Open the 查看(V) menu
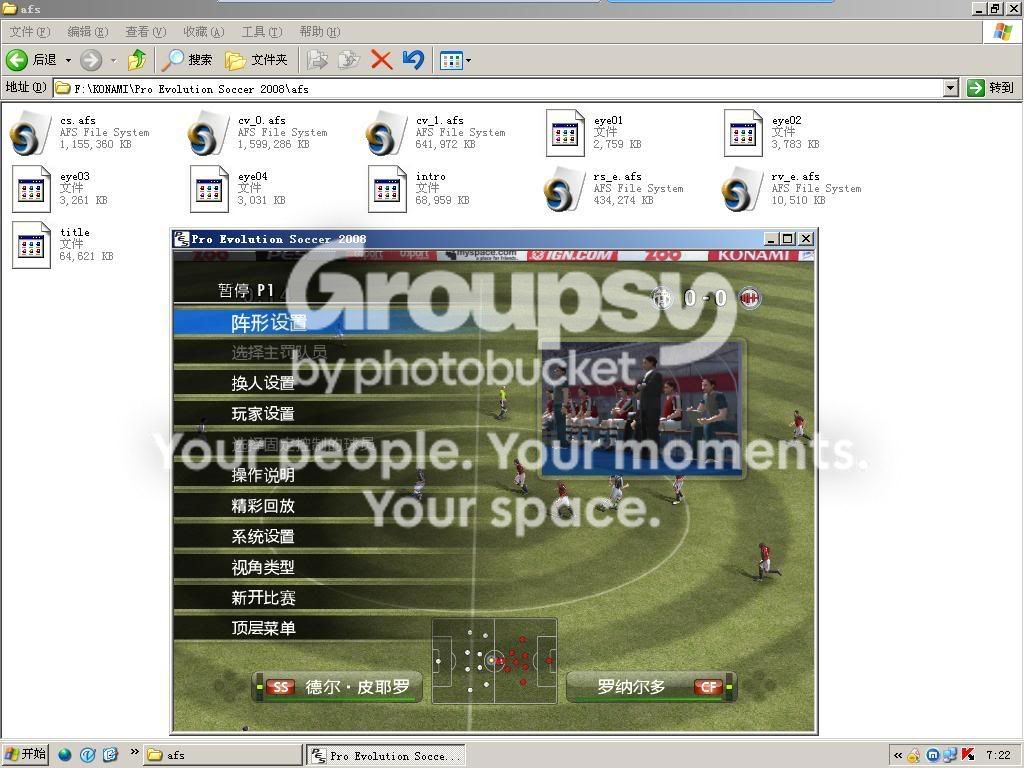 146,31
